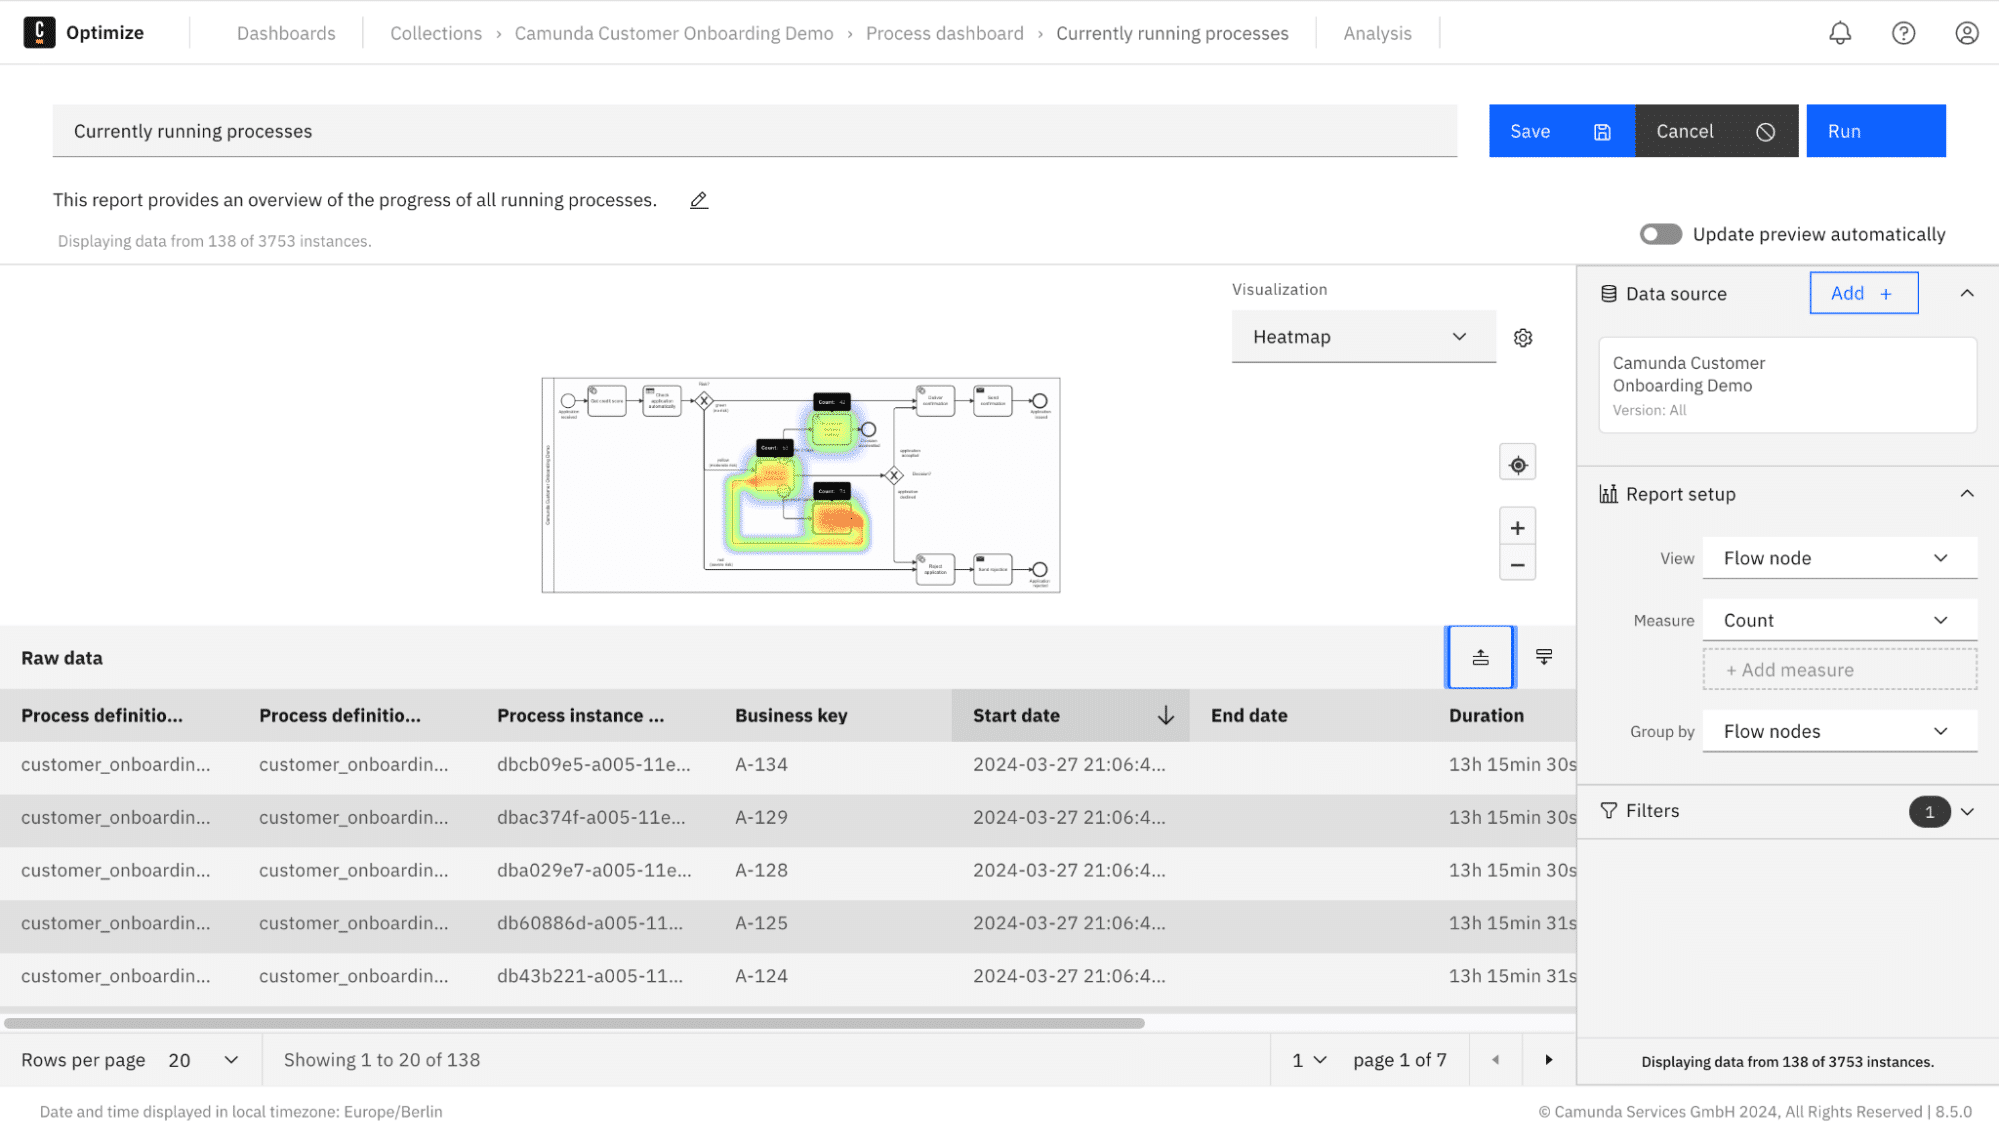Screen dimensions: 1999x1137
Task: Click the heatmap process diagram
Action: pos(800,485)
